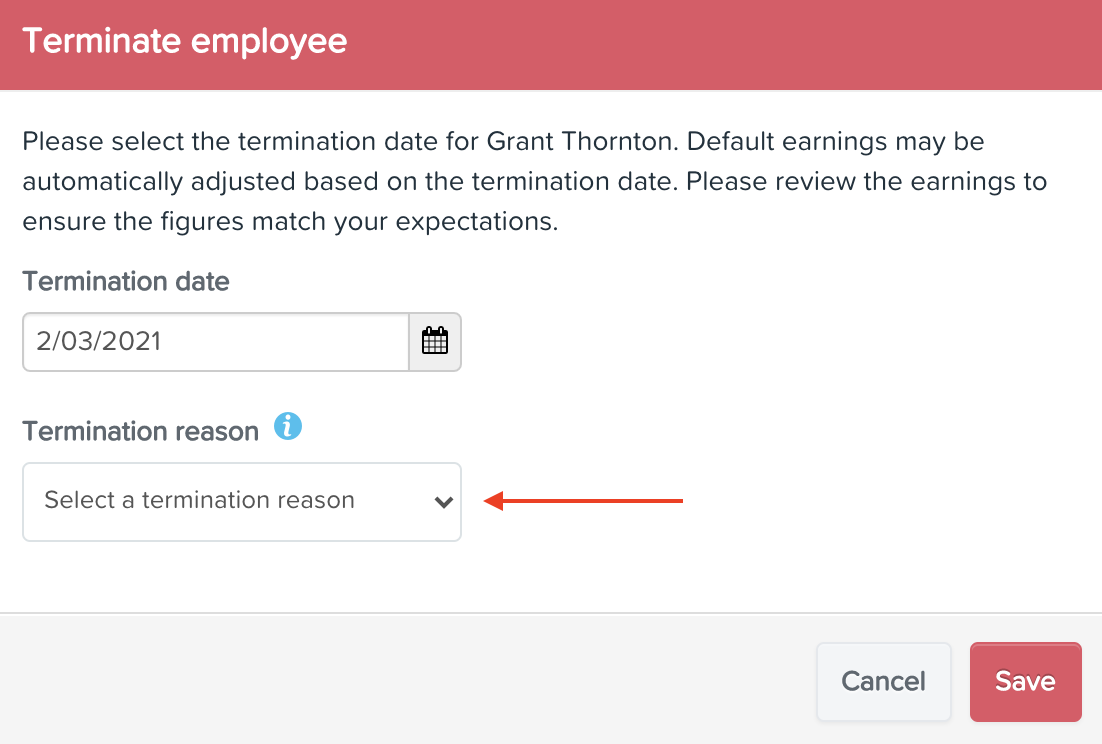Expand the termination reason chevron arrow

point(443,502)
